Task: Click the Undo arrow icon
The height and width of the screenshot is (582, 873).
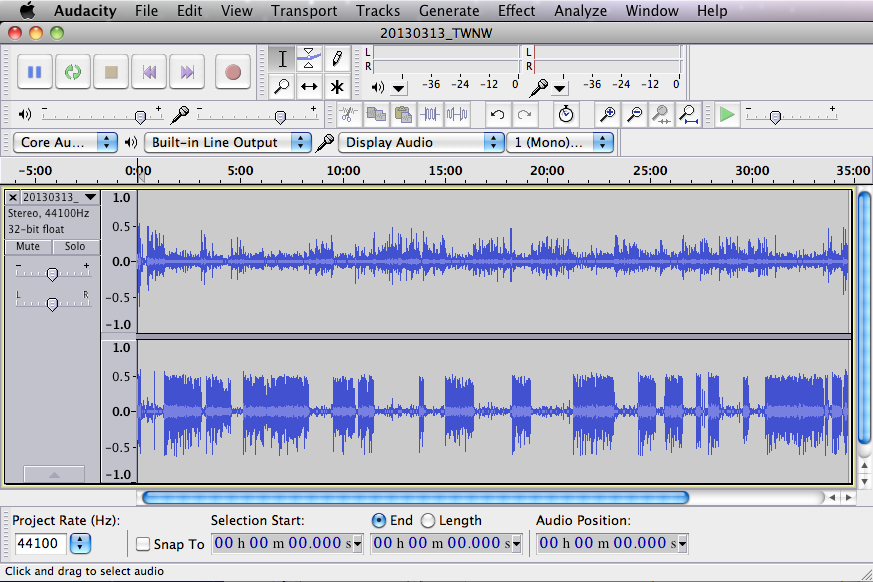Action: pos(497,114)
